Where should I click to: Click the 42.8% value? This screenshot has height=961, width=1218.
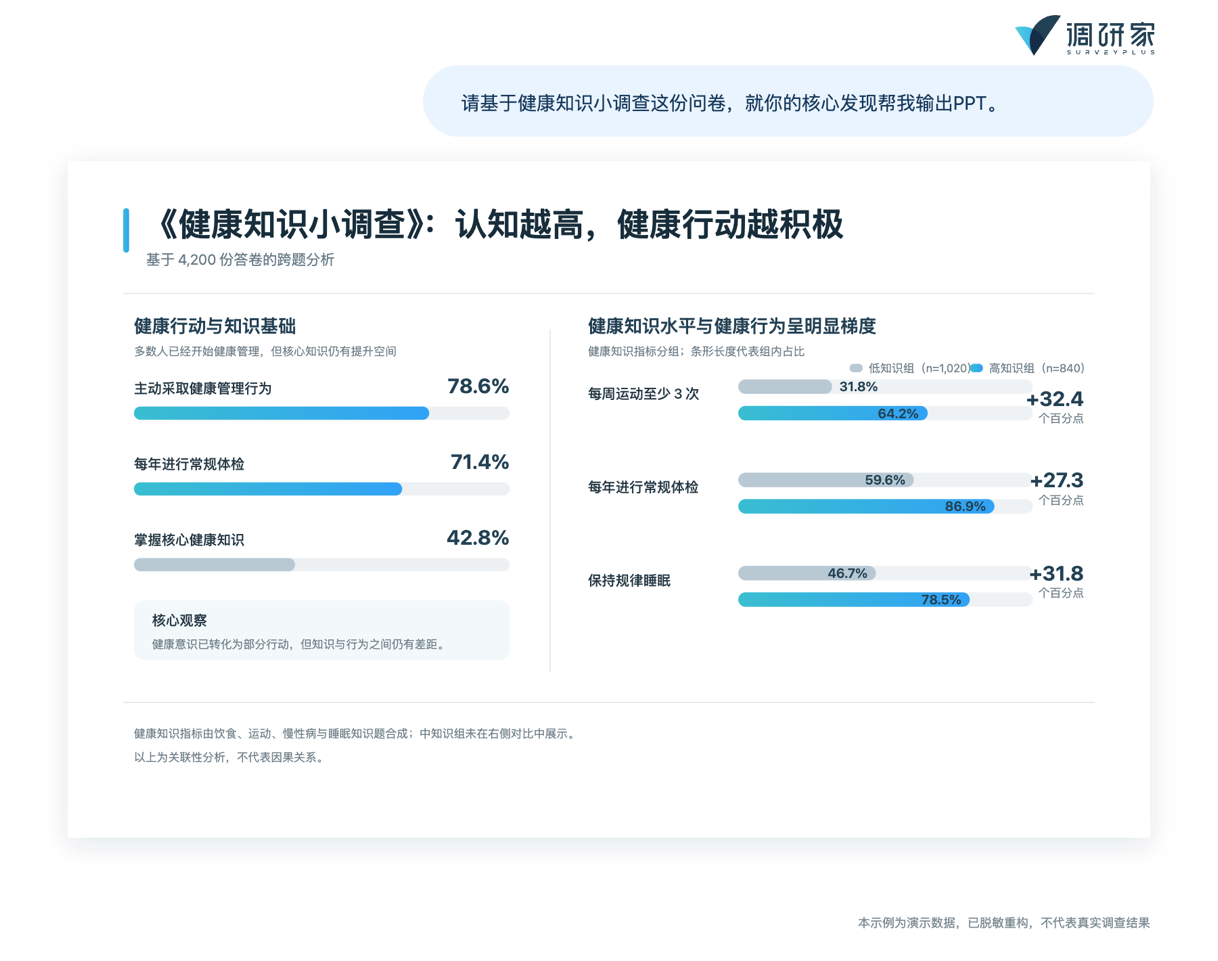478,538
